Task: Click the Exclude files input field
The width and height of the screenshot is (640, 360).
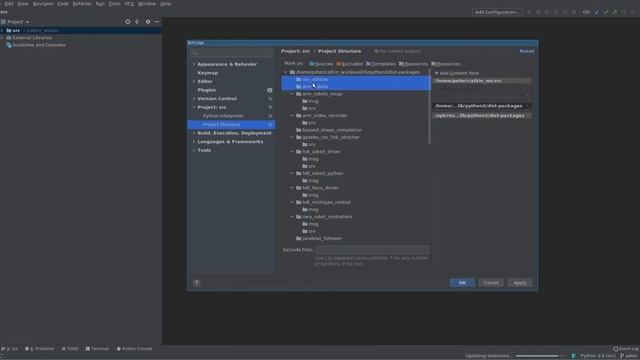Action: (x=372, y=249)
